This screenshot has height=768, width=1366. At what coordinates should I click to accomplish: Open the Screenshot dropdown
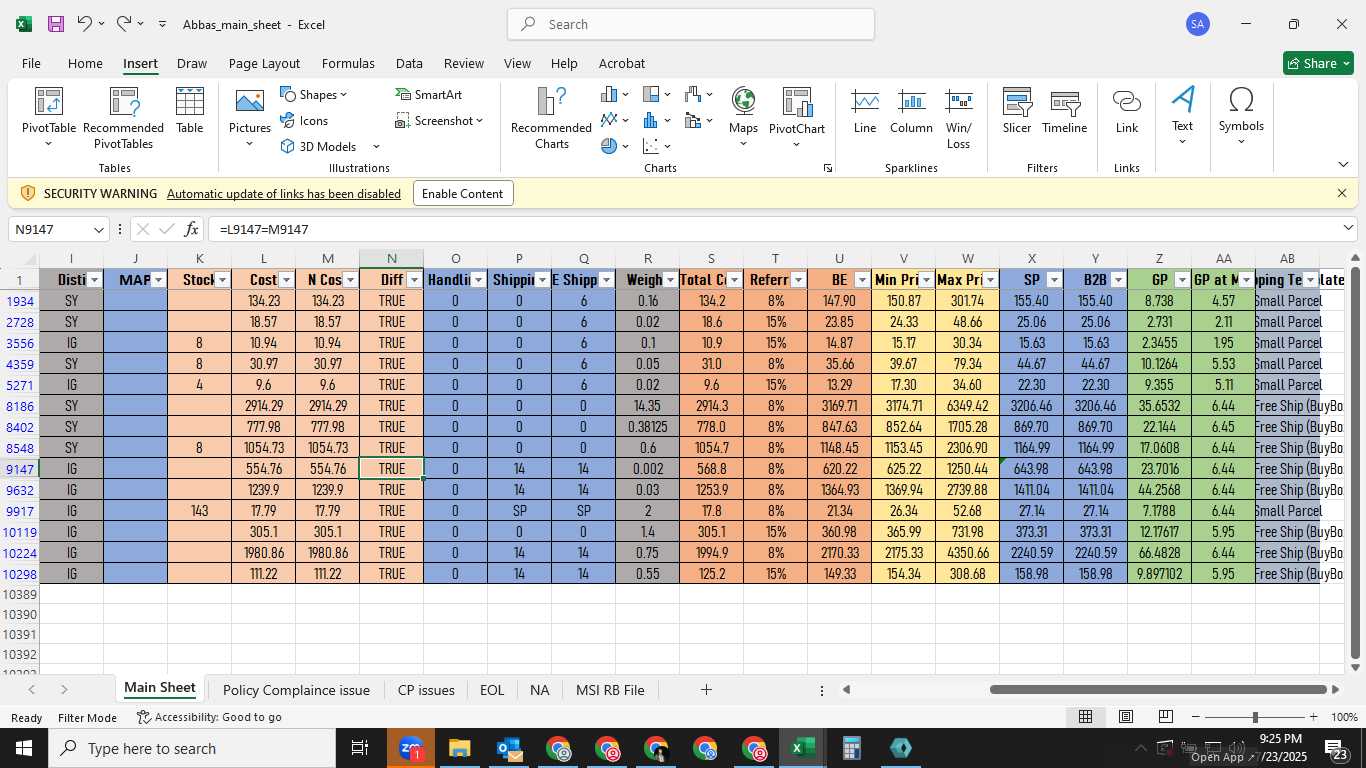click(x=439, y=120)
